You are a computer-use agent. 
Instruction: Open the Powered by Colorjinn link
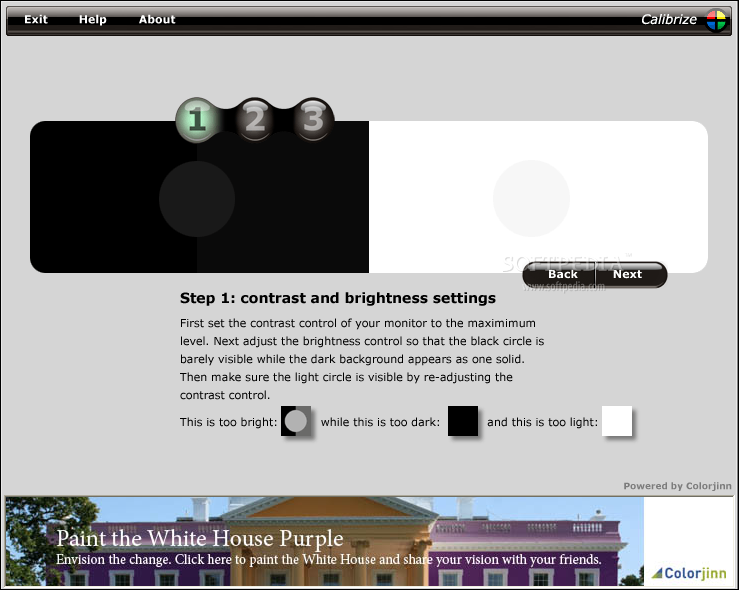(677, 486)
